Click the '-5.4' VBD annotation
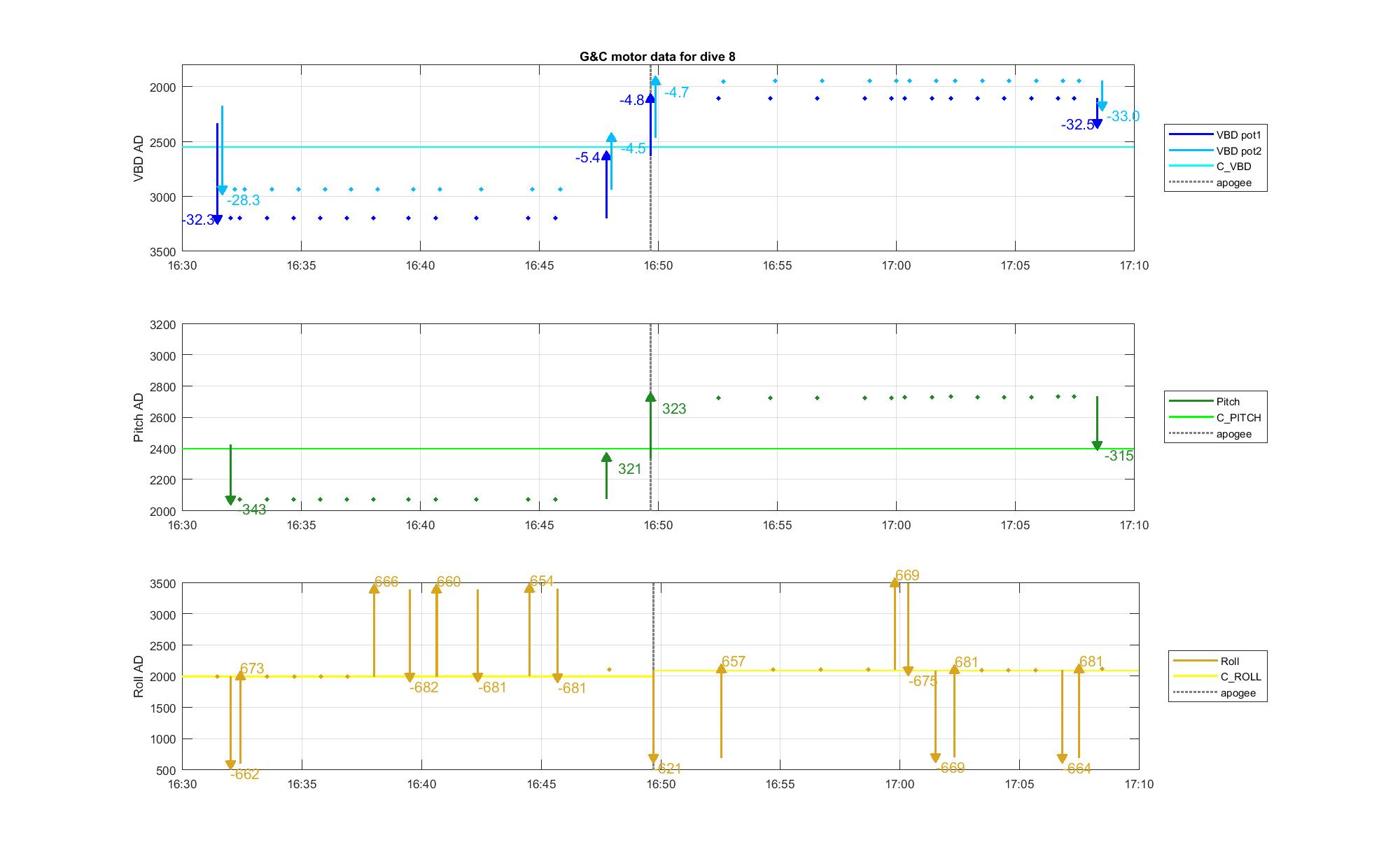 point(587,158)
